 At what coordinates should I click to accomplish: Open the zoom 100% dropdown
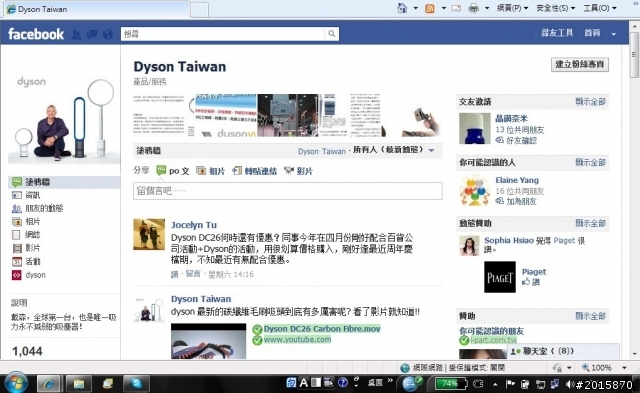point(624,368)
